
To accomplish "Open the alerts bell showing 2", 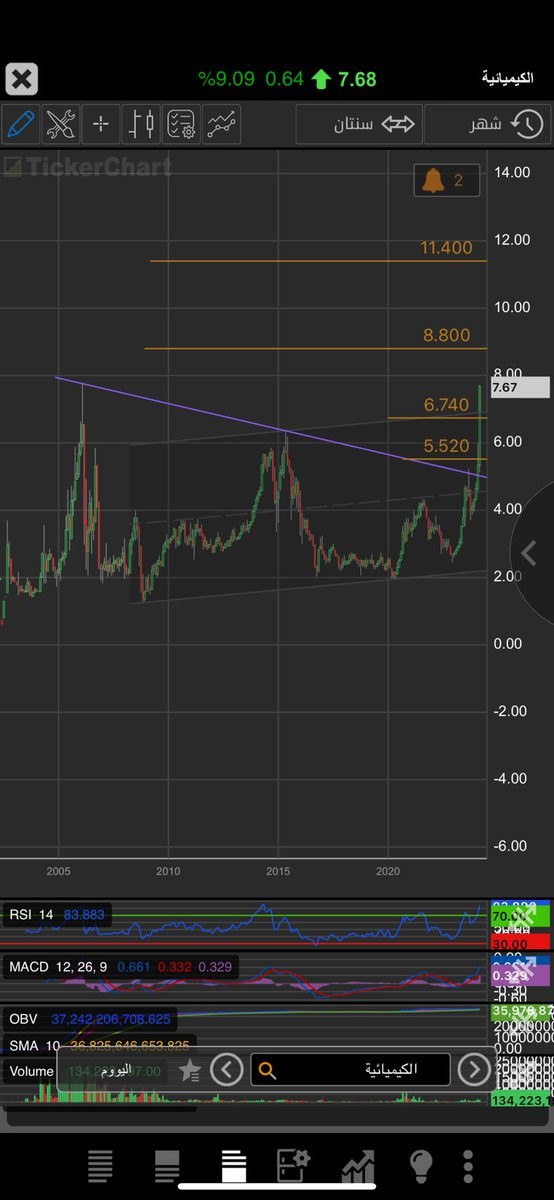I will [x=447, y=180].
